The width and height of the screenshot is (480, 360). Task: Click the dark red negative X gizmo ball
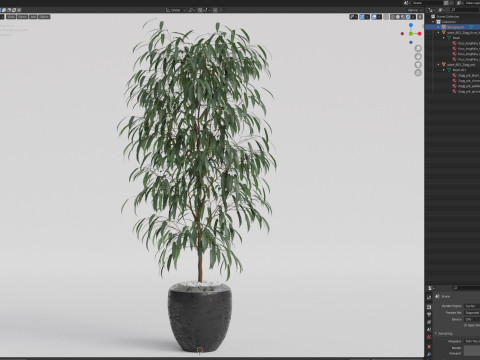click(402, 34)
